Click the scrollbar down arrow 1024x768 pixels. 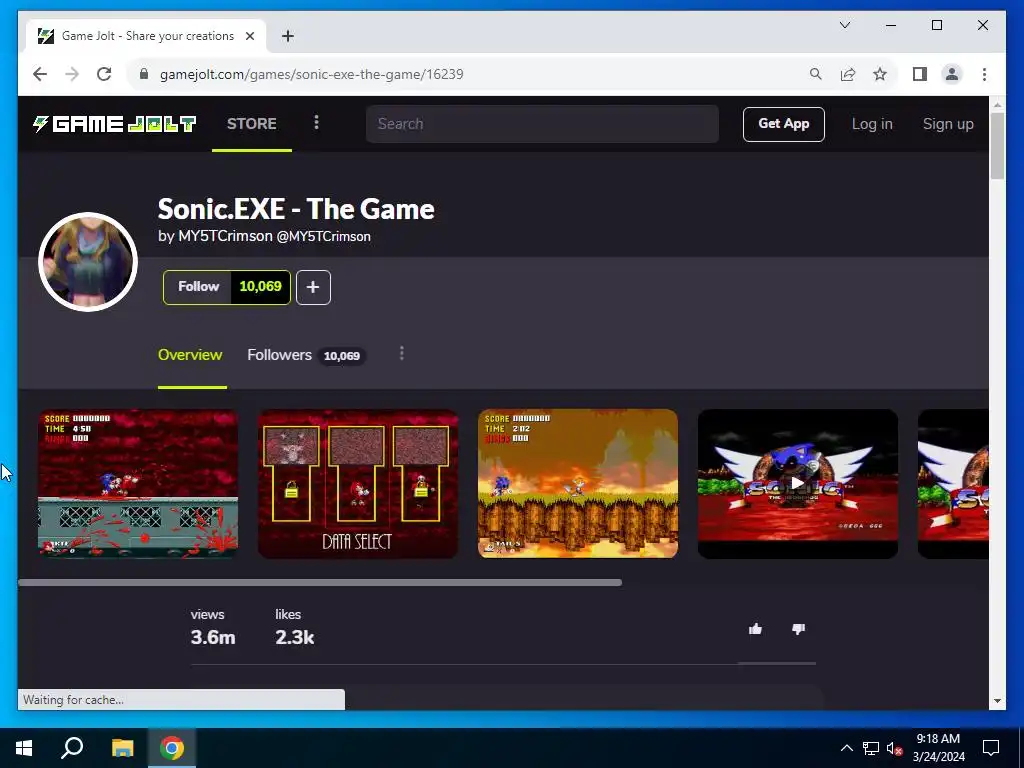point(997,701)
